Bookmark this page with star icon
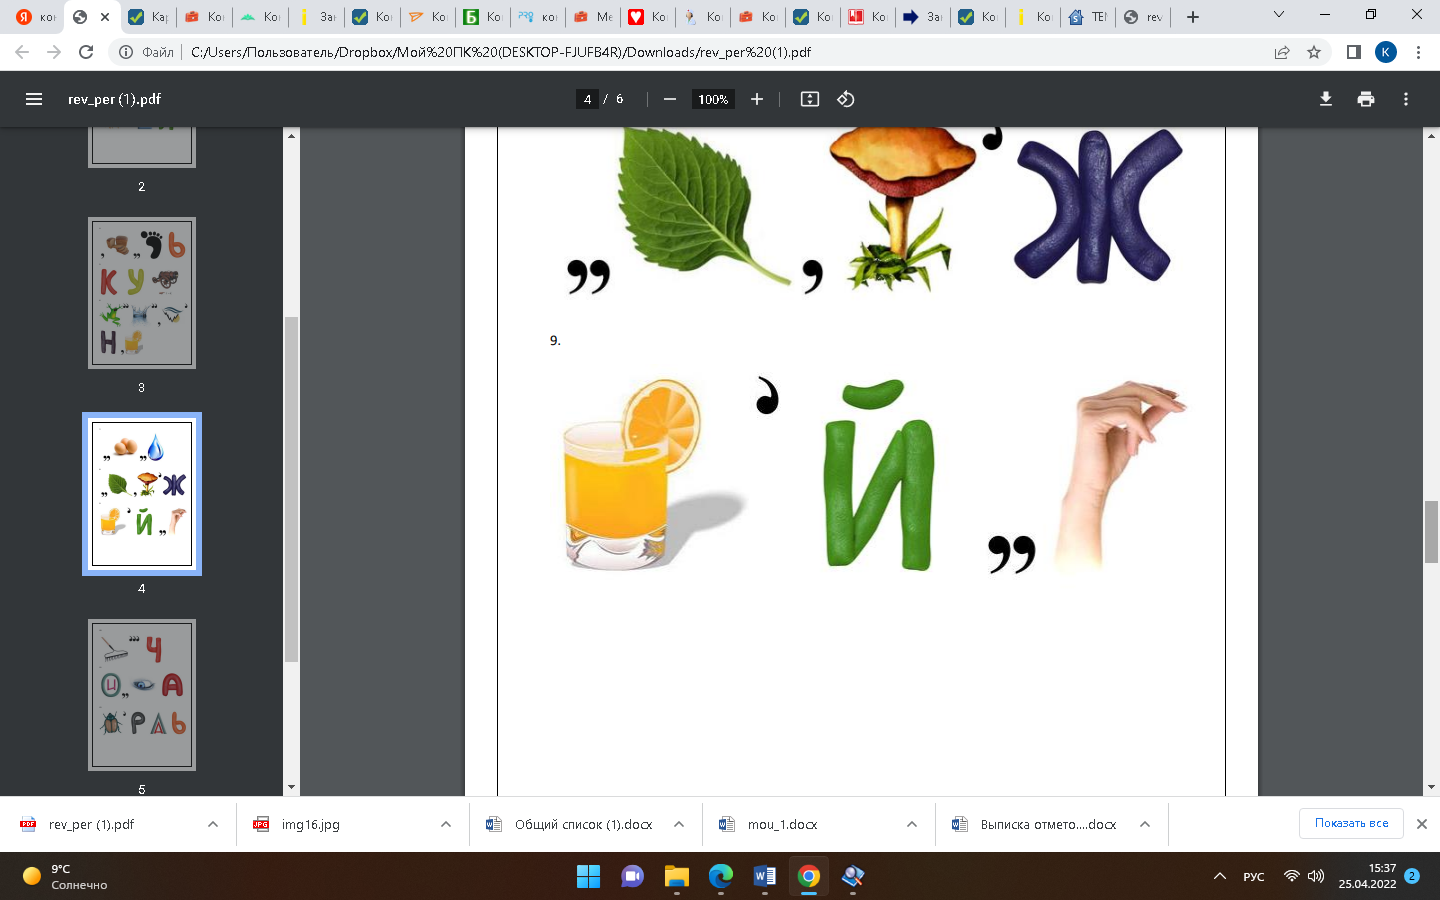This screenshot has height=900, width=1440. pyautogui.click(x=1314, y=52)
